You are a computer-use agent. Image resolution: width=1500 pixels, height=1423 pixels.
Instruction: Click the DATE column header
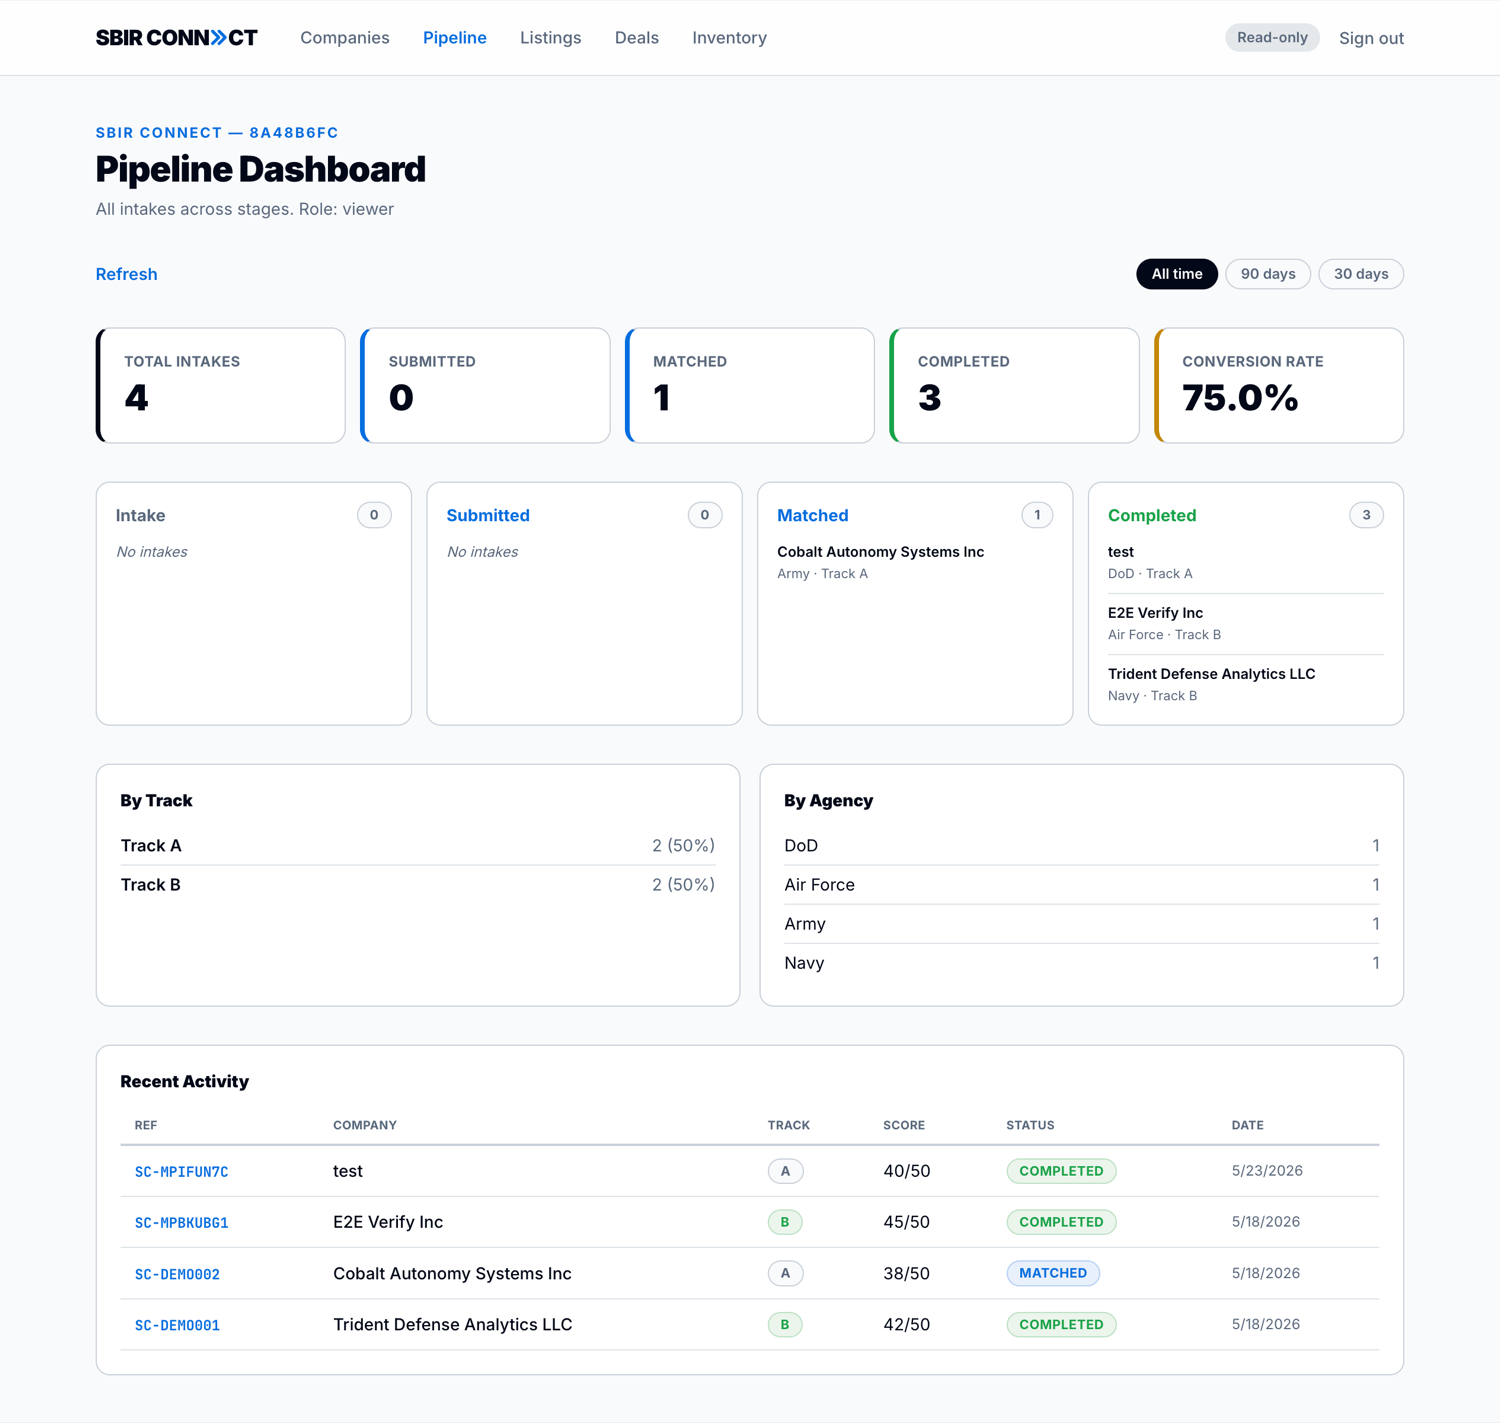[x=1248, y=1125]
